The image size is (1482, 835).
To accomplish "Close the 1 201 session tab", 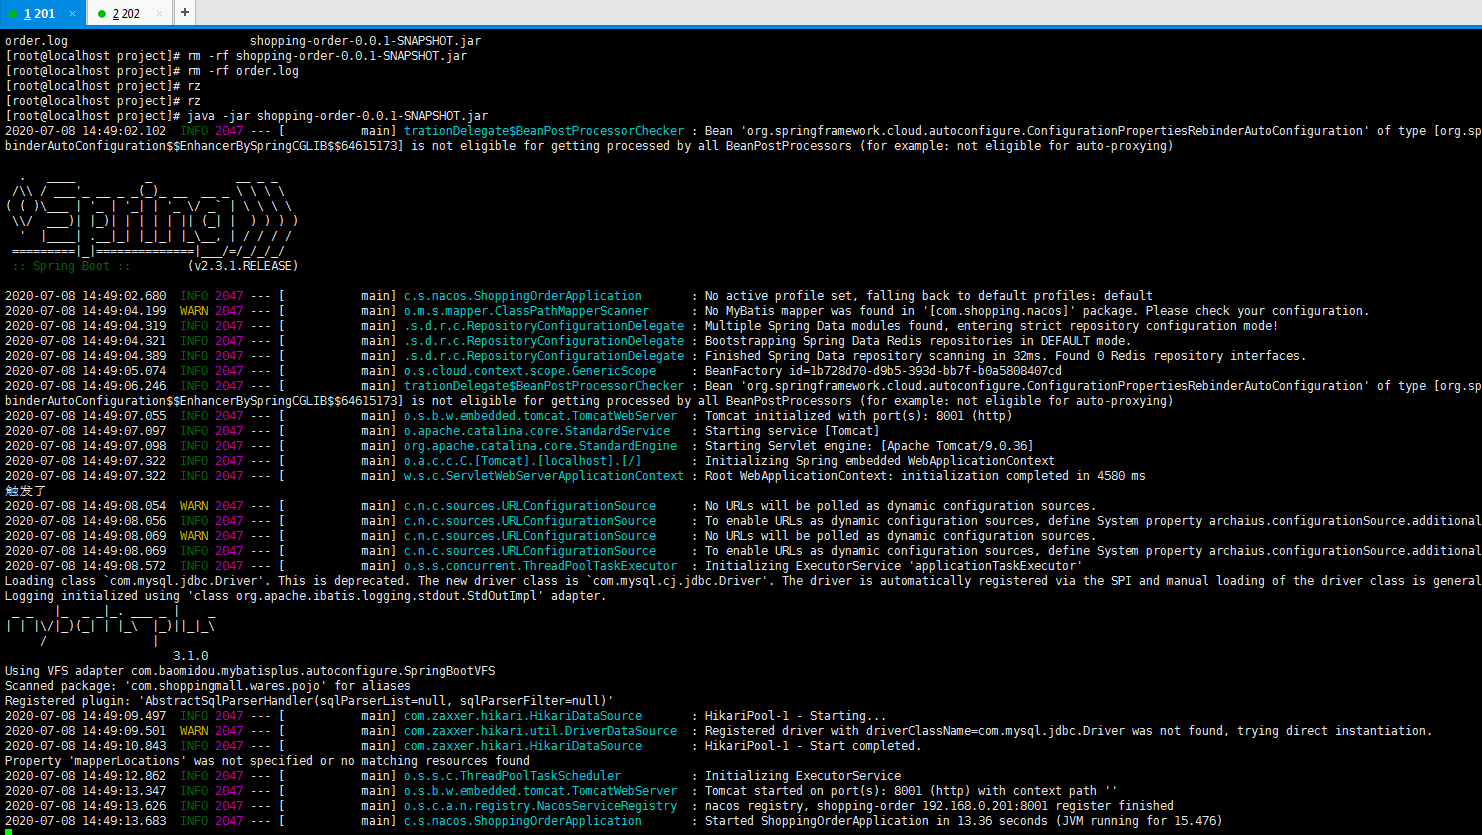I will click(72, 14).
